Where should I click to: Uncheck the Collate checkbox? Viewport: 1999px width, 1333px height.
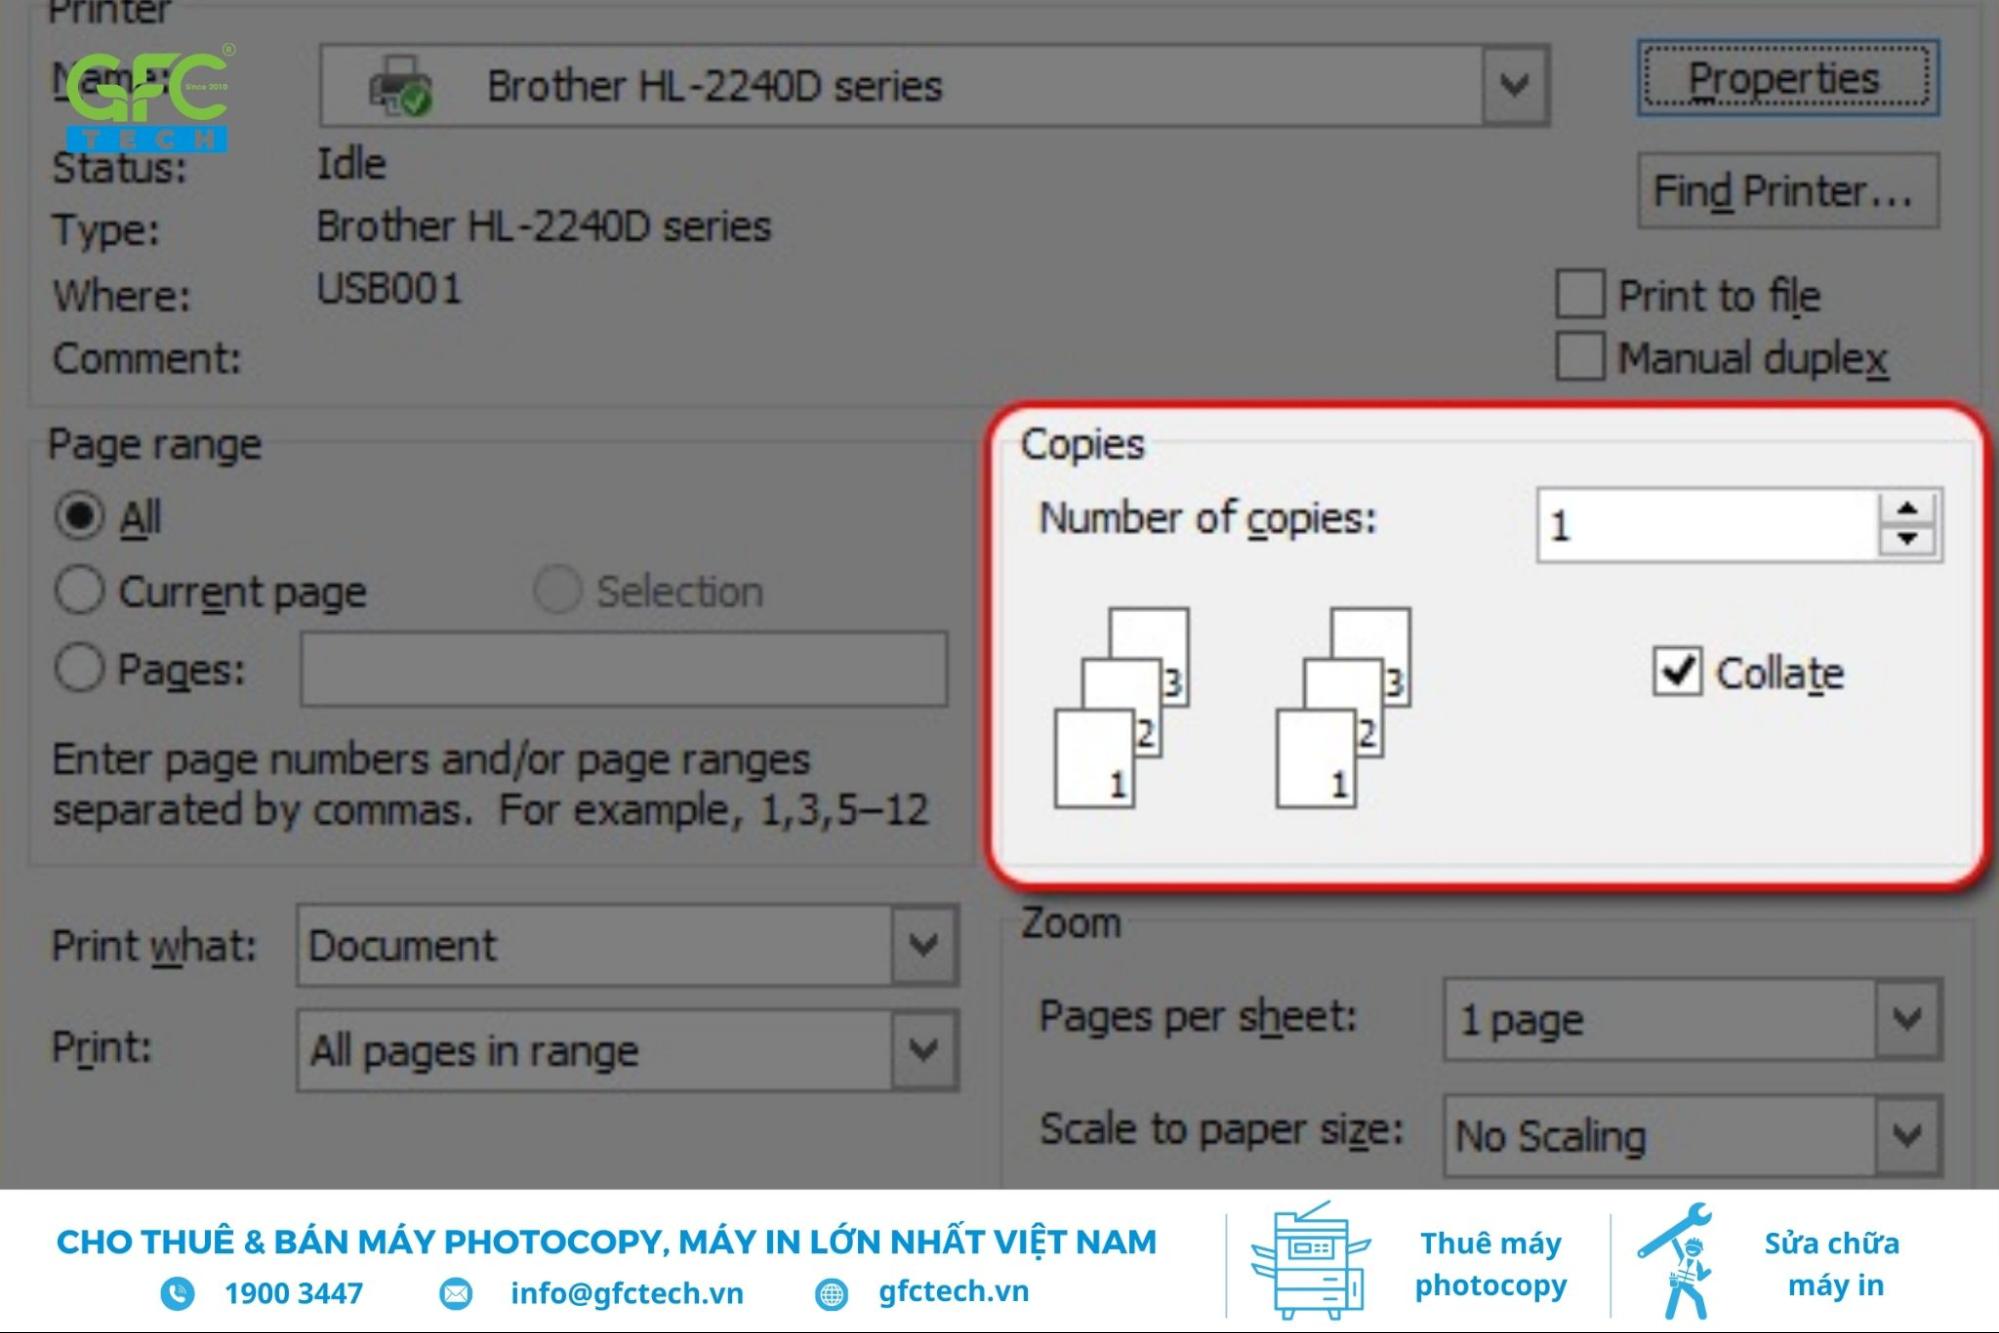(1677, 671)
